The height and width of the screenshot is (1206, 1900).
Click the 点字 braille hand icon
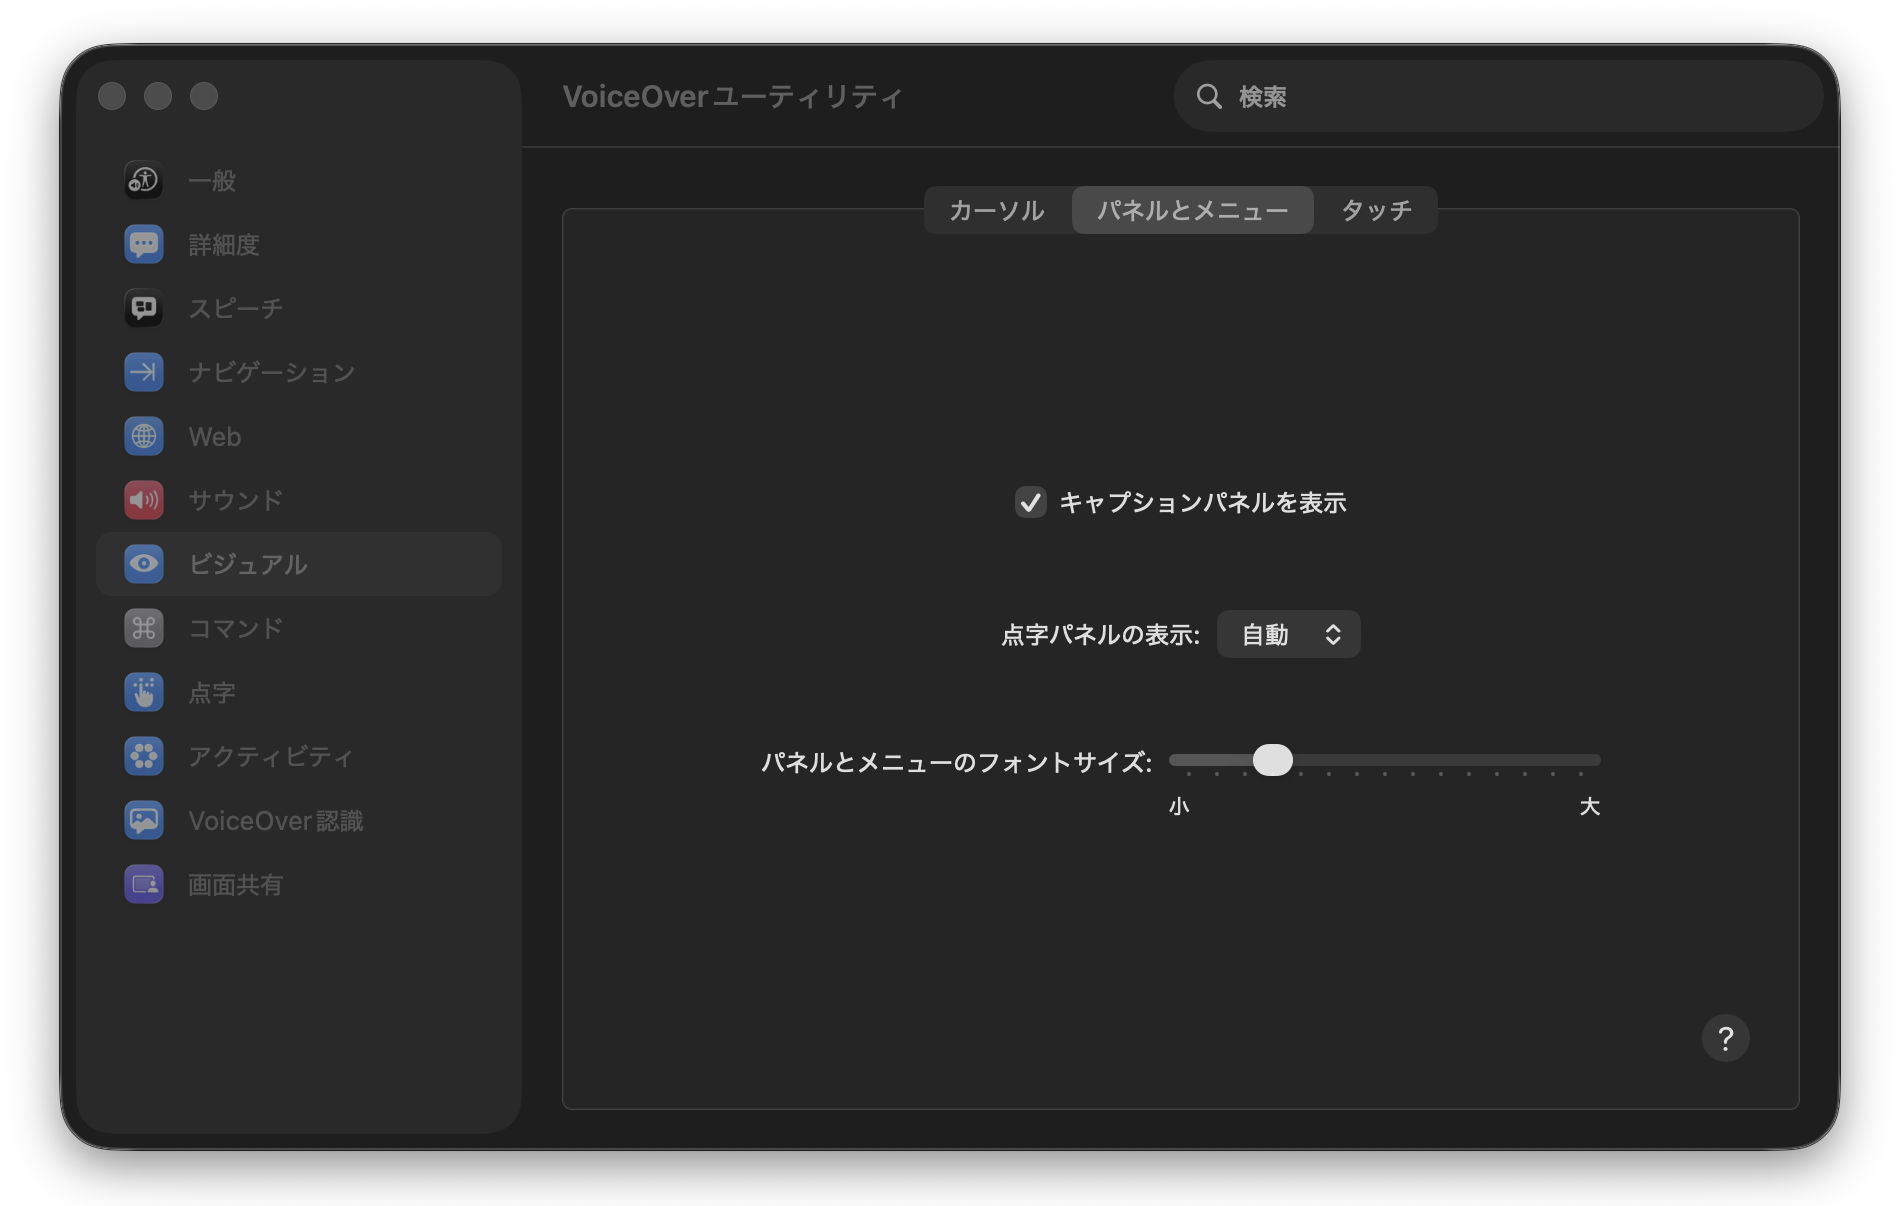tap(144, 692)
